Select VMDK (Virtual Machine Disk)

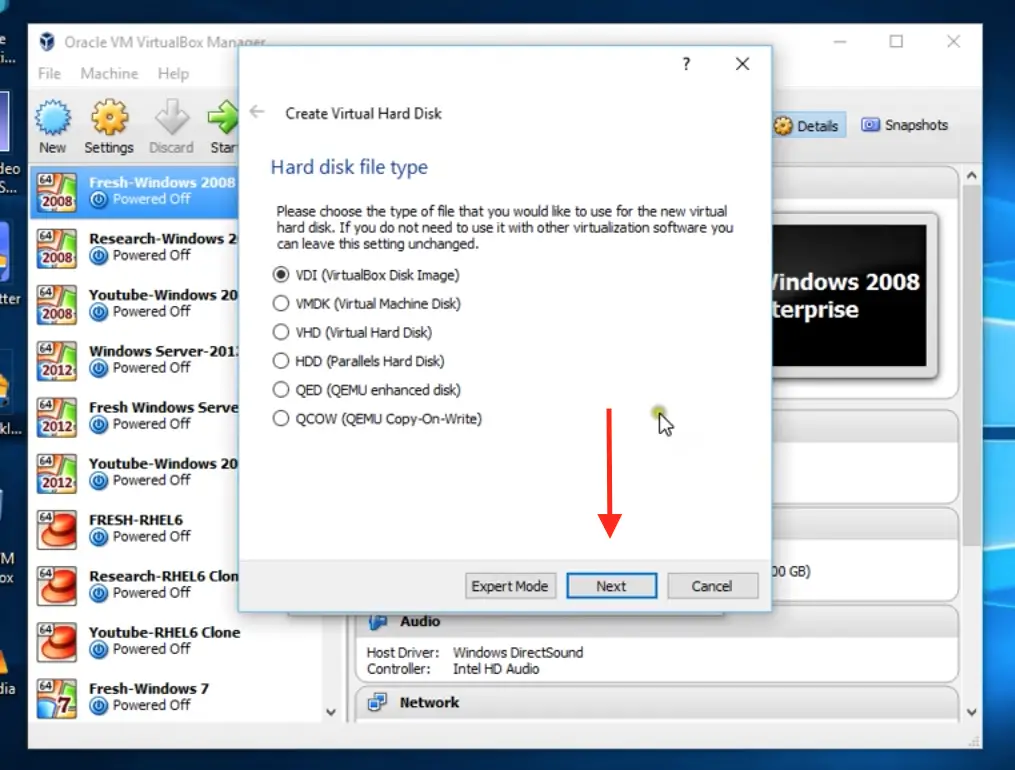click(281, 303)
